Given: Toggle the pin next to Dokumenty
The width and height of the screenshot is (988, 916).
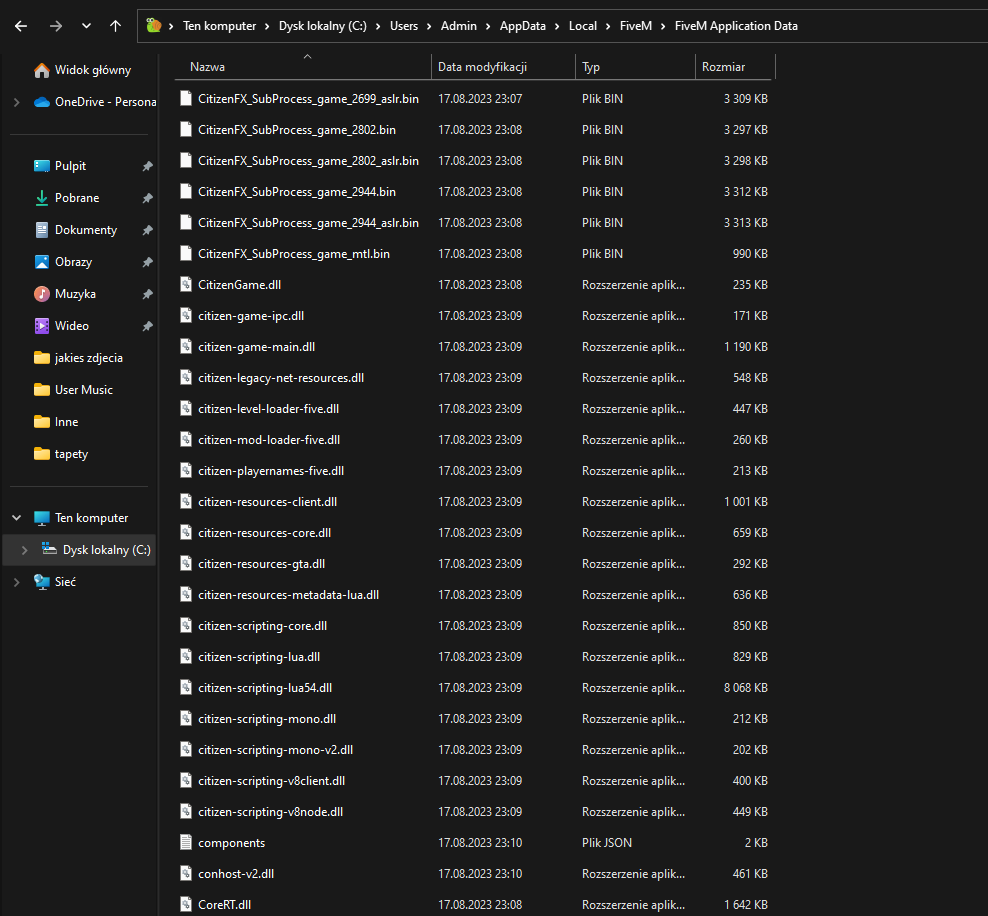Looking at the screenshot, I should tap(147, 230).
